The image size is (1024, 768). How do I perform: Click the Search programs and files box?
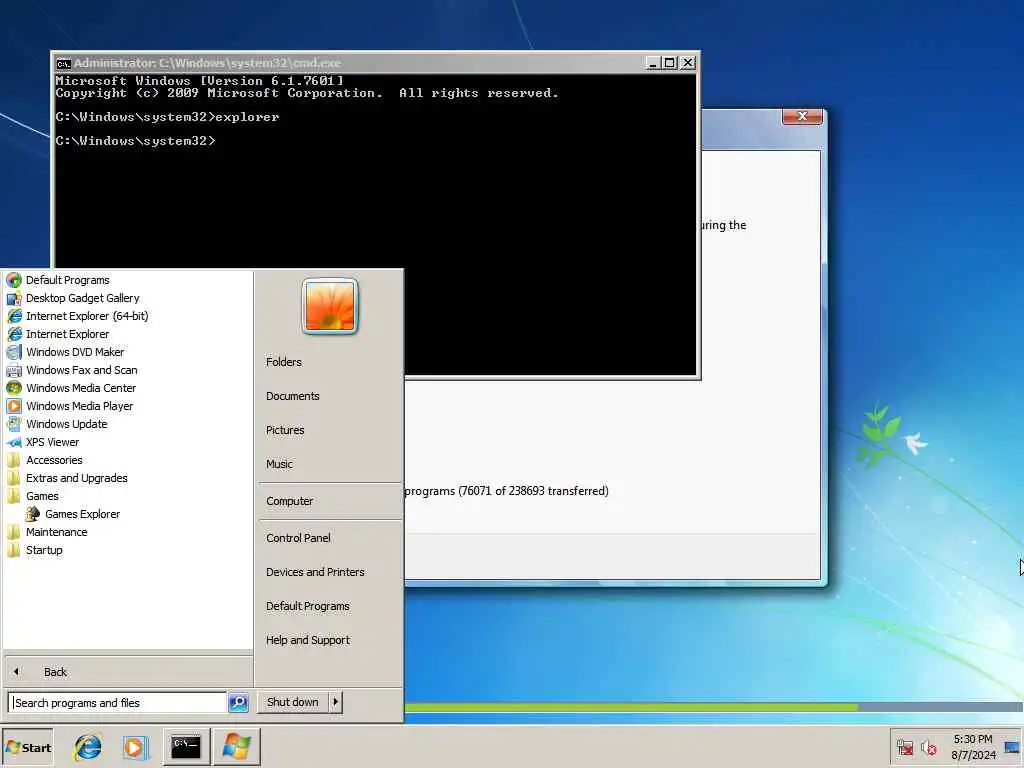coord(118,703)
